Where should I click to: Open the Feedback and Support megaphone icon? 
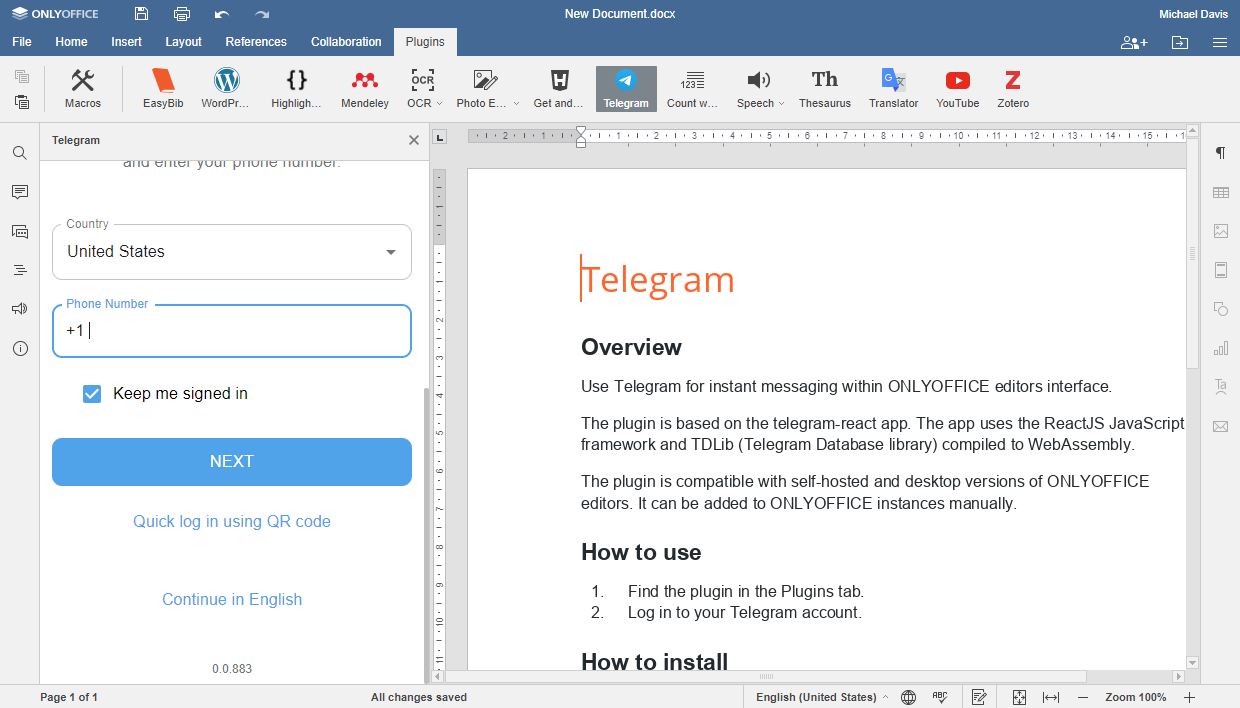click(x=20, y=309)
